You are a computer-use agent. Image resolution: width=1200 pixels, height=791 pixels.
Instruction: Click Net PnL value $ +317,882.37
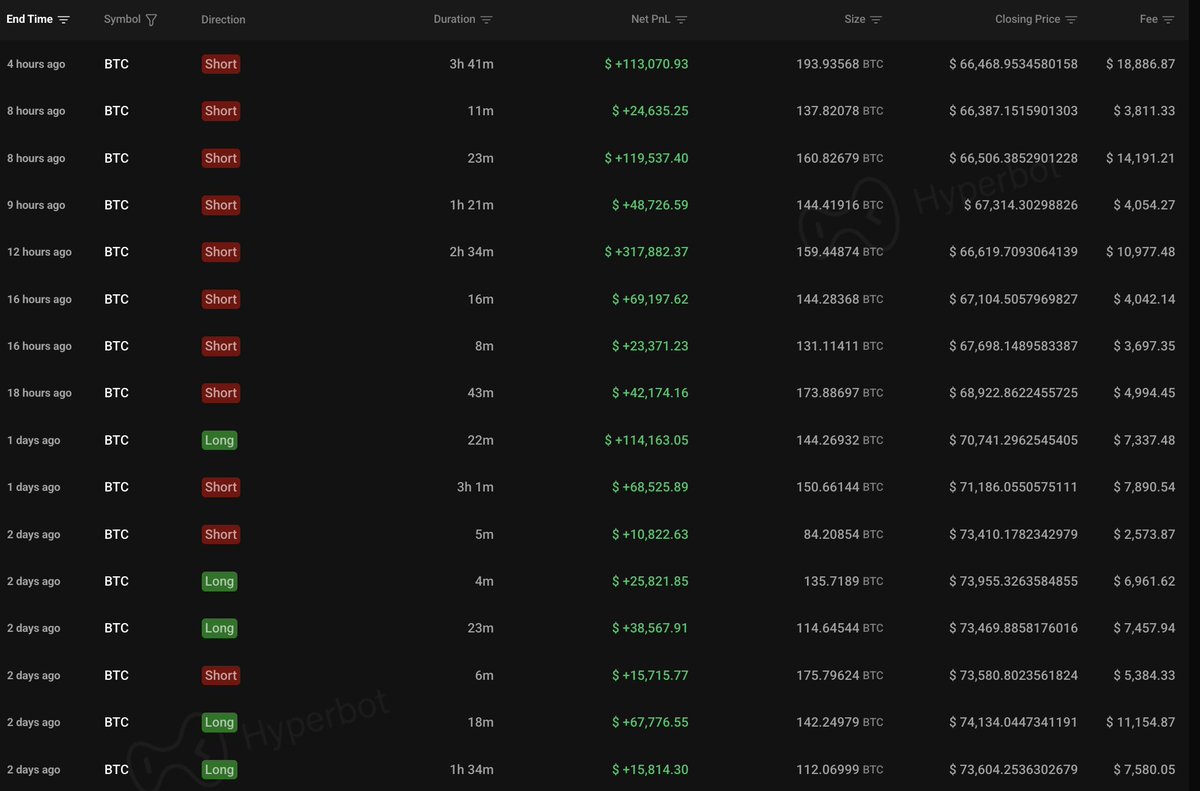pos(646,252)
